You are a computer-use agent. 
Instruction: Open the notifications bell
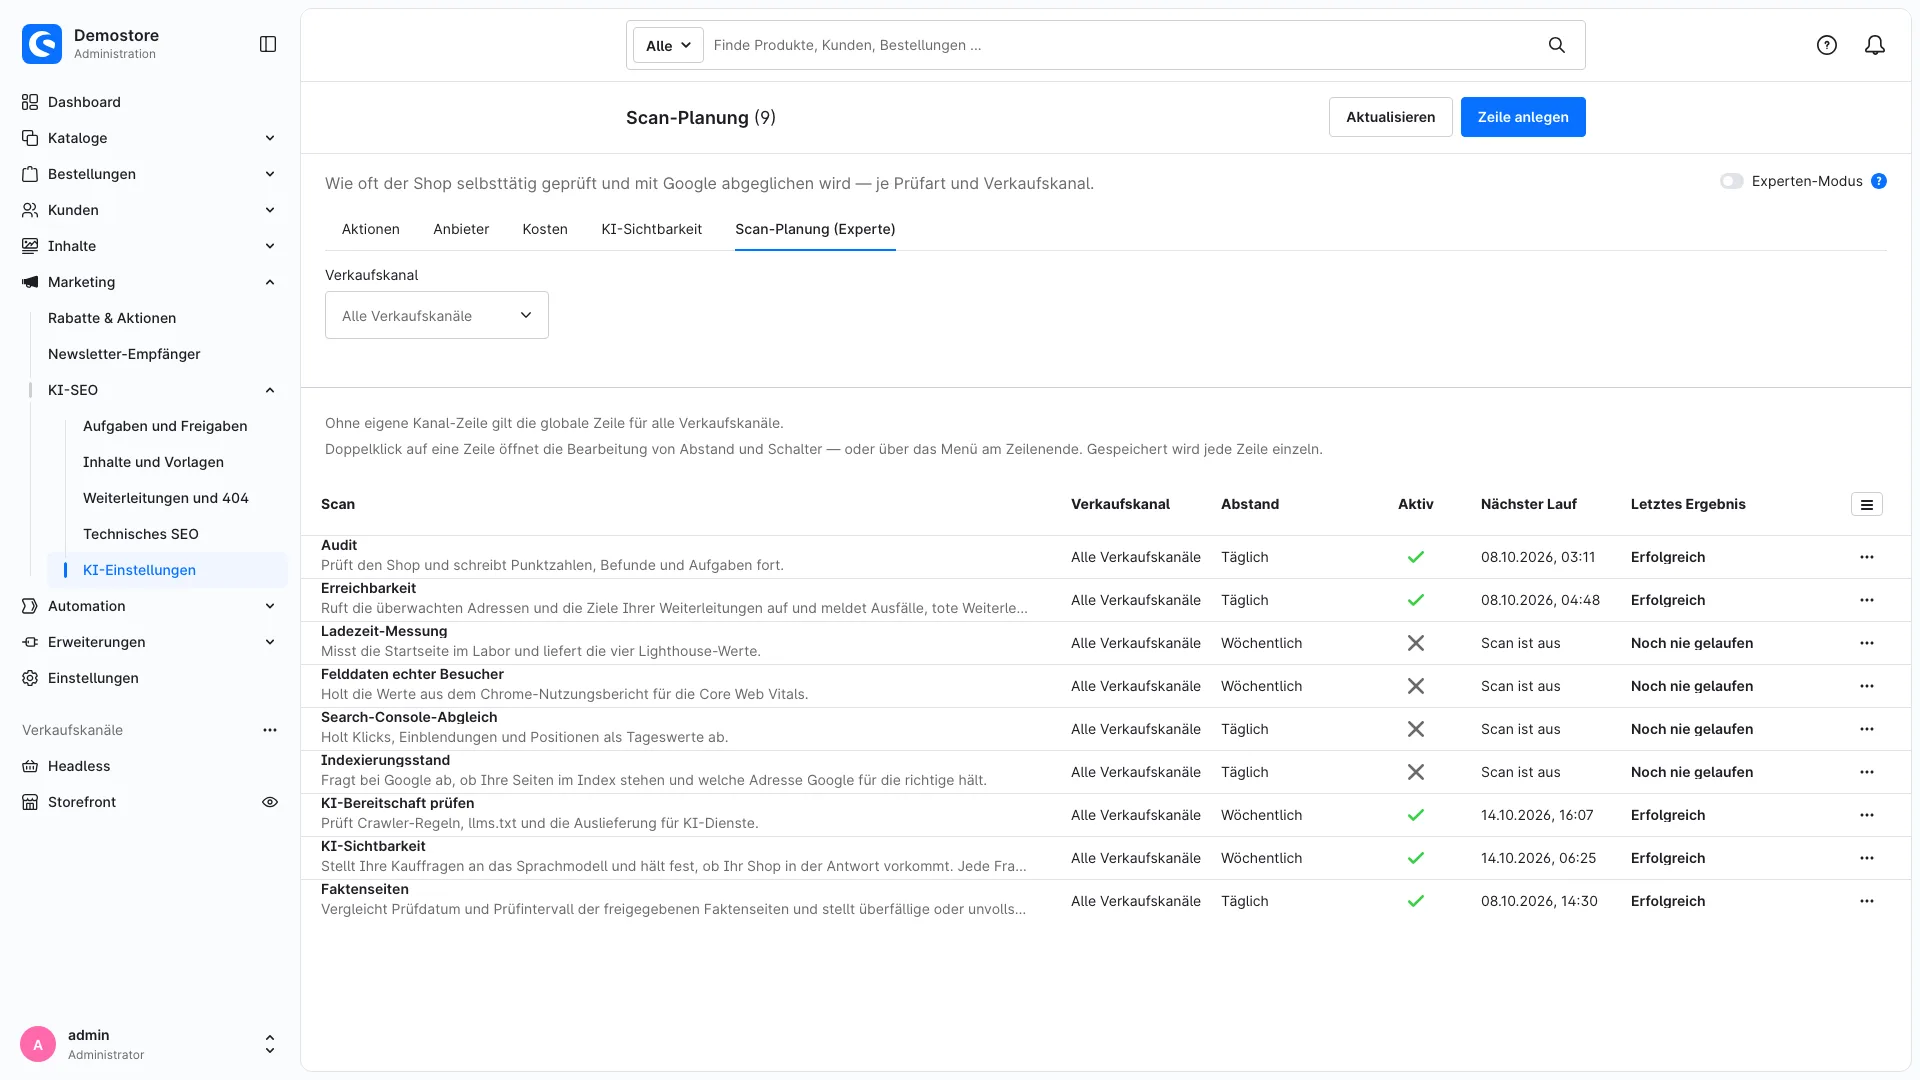pyautogui.click(x=1875, y=45)
